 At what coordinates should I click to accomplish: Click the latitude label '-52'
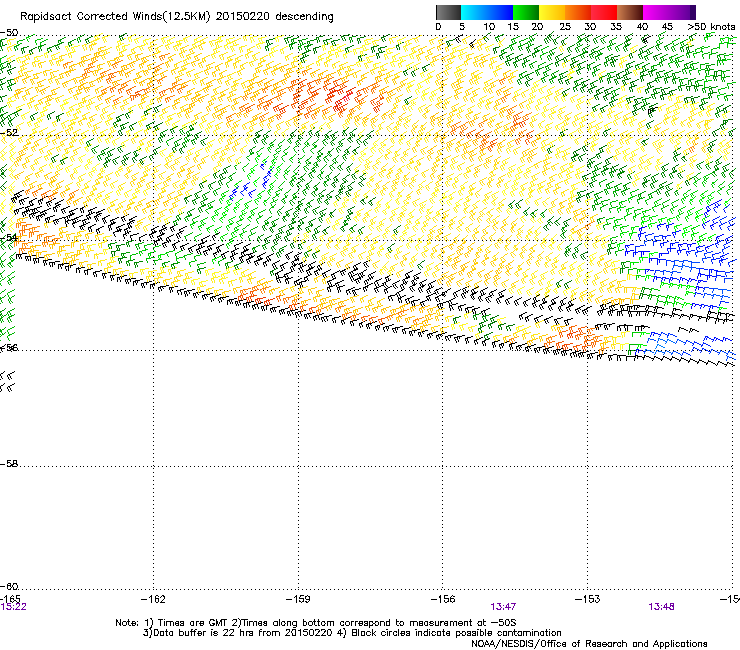pos(9,133)
